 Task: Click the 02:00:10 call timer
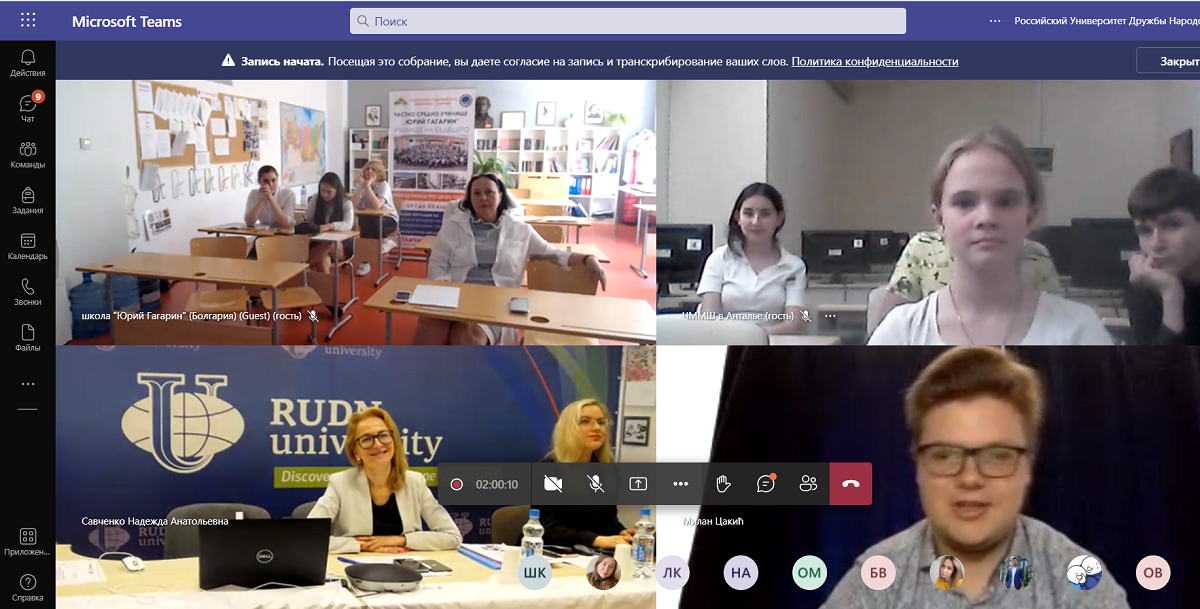[x=497, y=484]
